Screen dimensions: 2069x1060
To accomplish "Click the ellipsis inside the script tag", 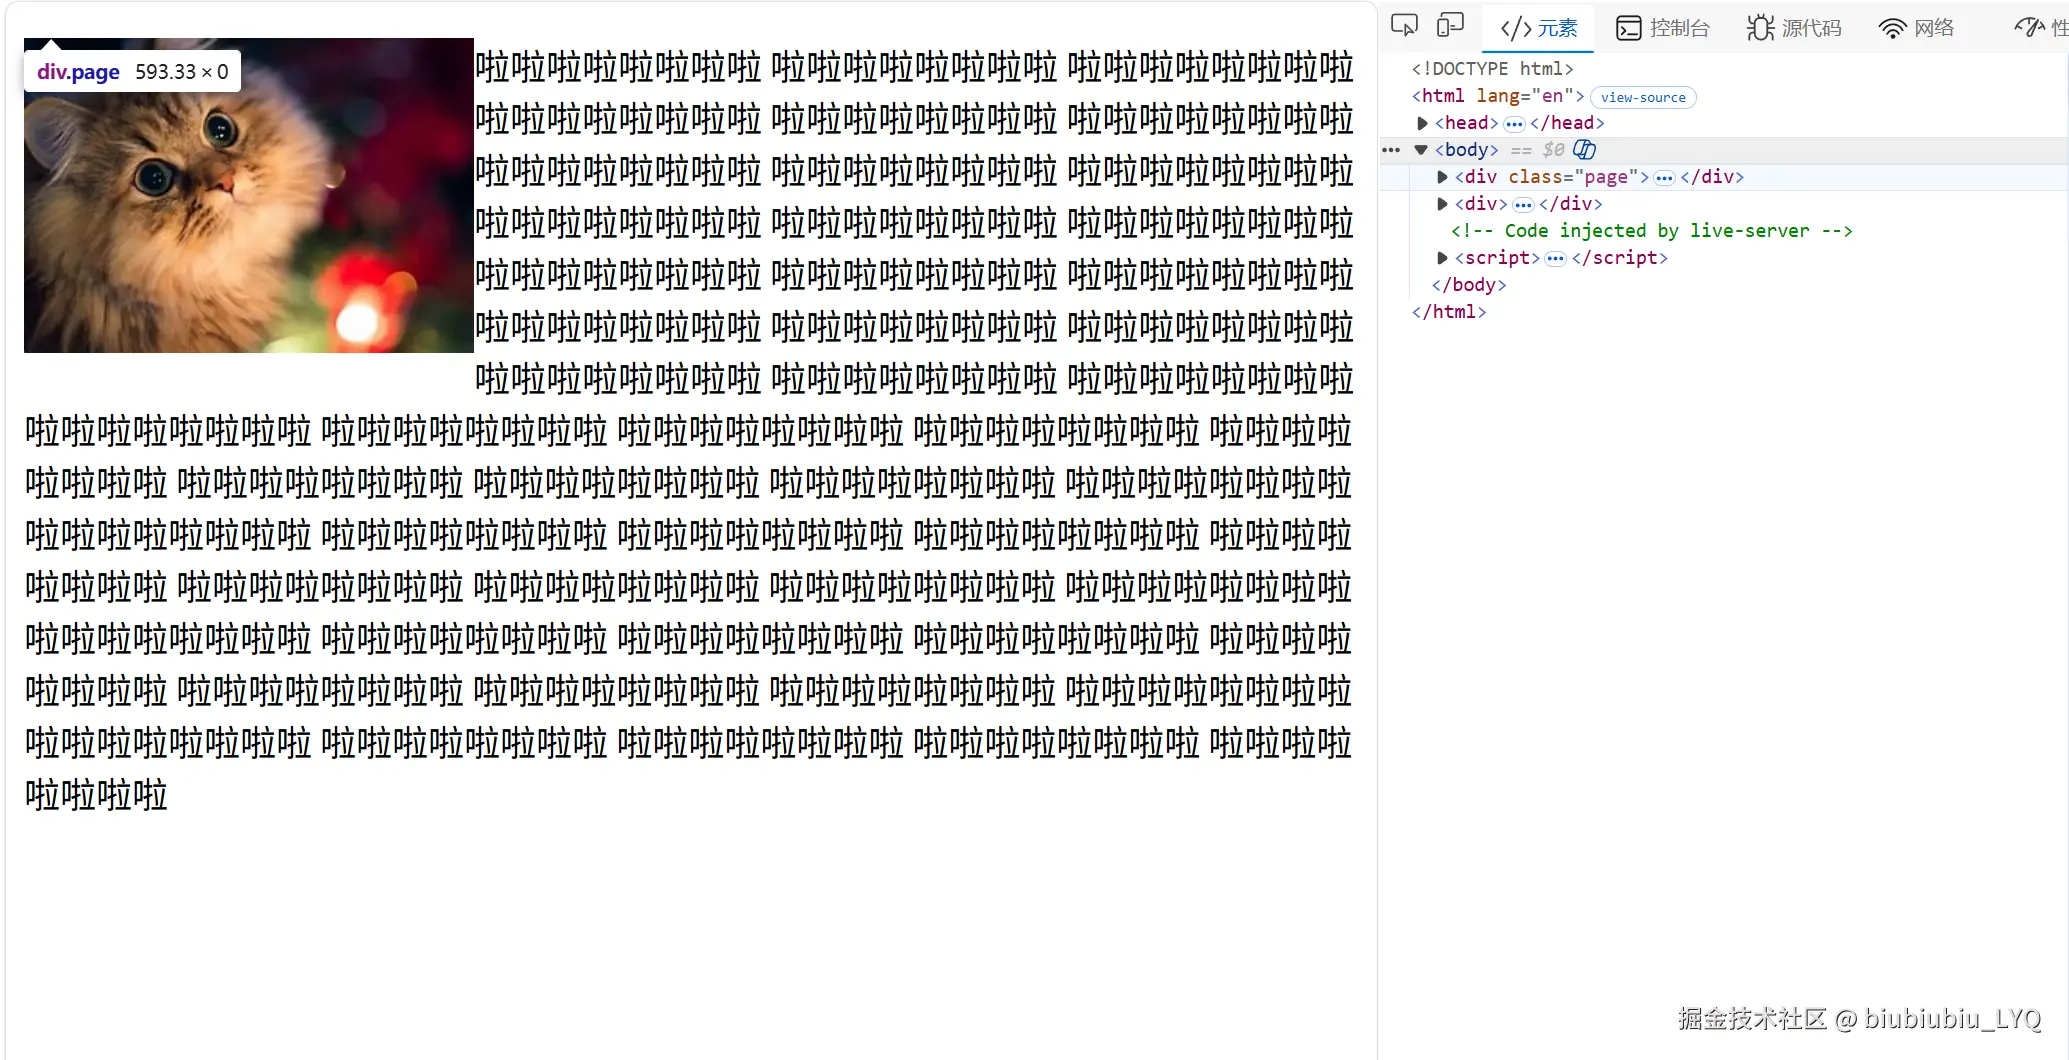I will pos(1555,259).
